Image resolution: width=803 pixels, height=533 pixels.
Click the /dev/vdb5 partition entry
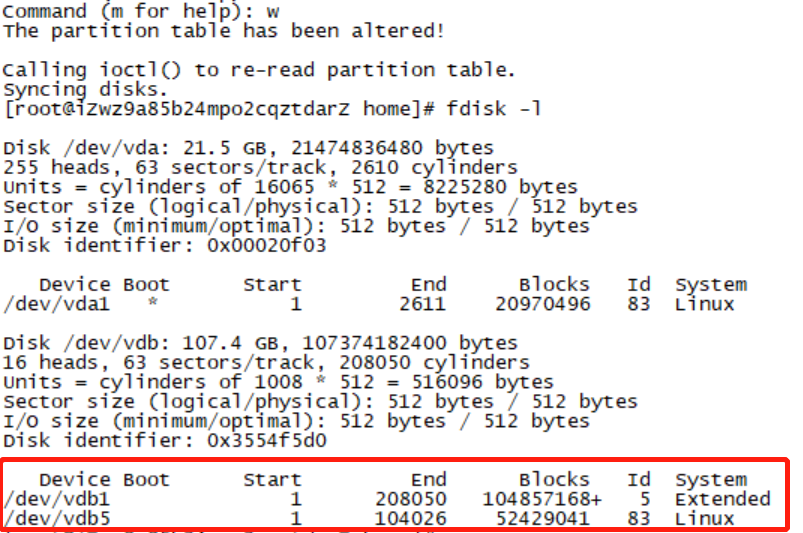369,519
